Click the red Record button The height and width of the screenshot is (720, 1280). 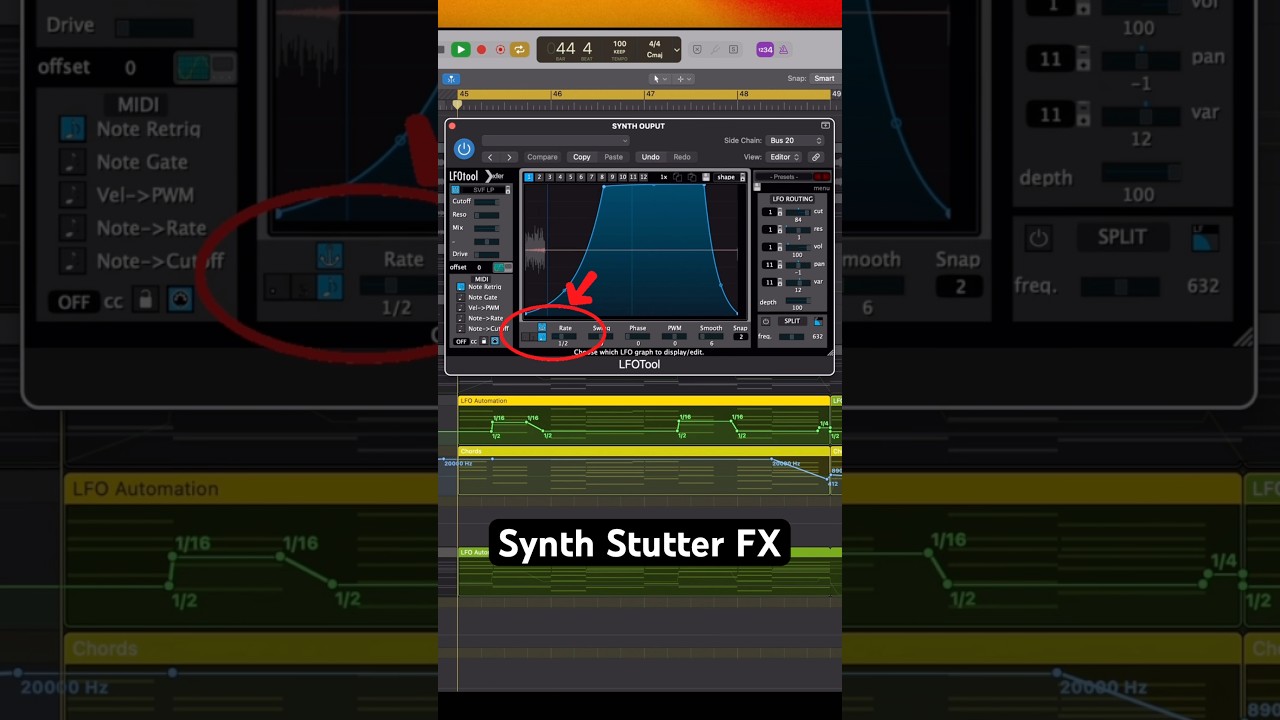click(481, 49)
